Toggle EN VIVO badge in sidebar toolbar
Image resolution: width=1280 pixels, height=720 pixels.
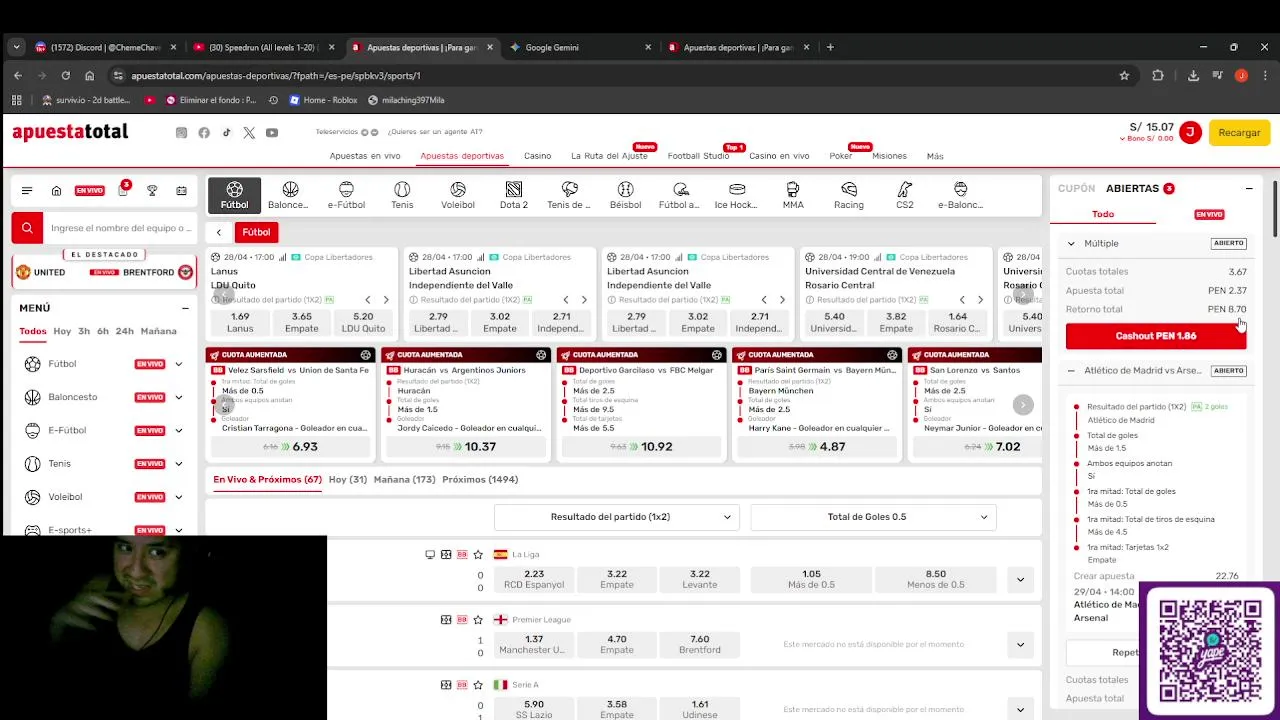point(89,191)
